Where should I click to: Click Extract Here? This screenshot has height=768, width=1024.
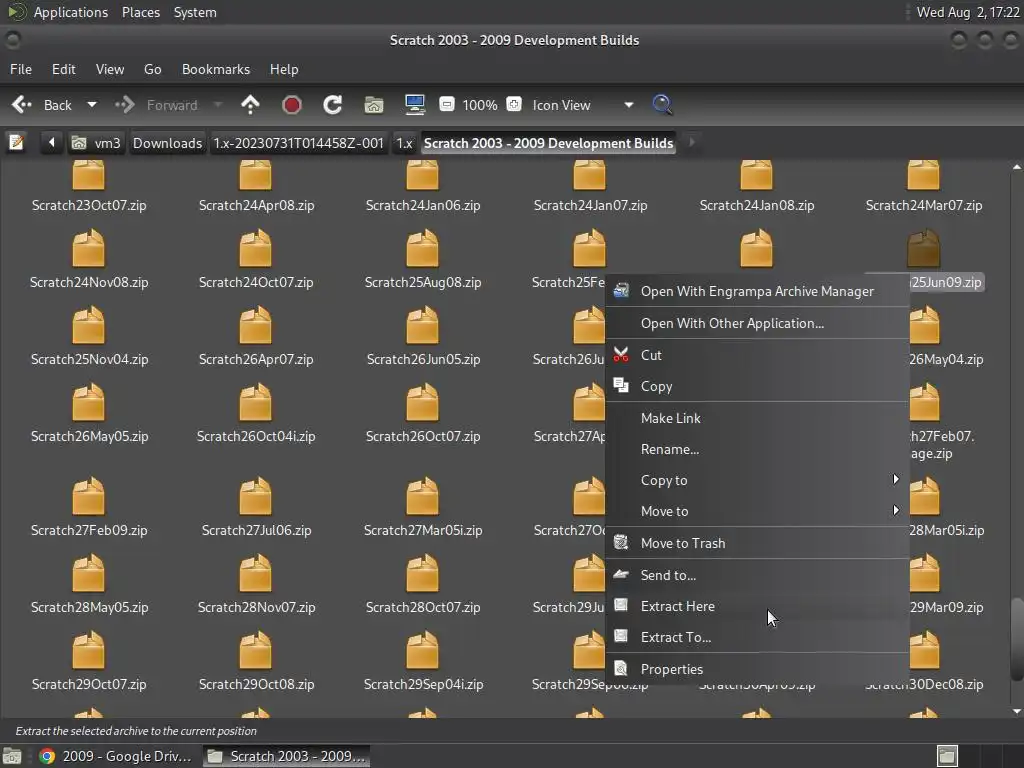click(x=758, y=606)
